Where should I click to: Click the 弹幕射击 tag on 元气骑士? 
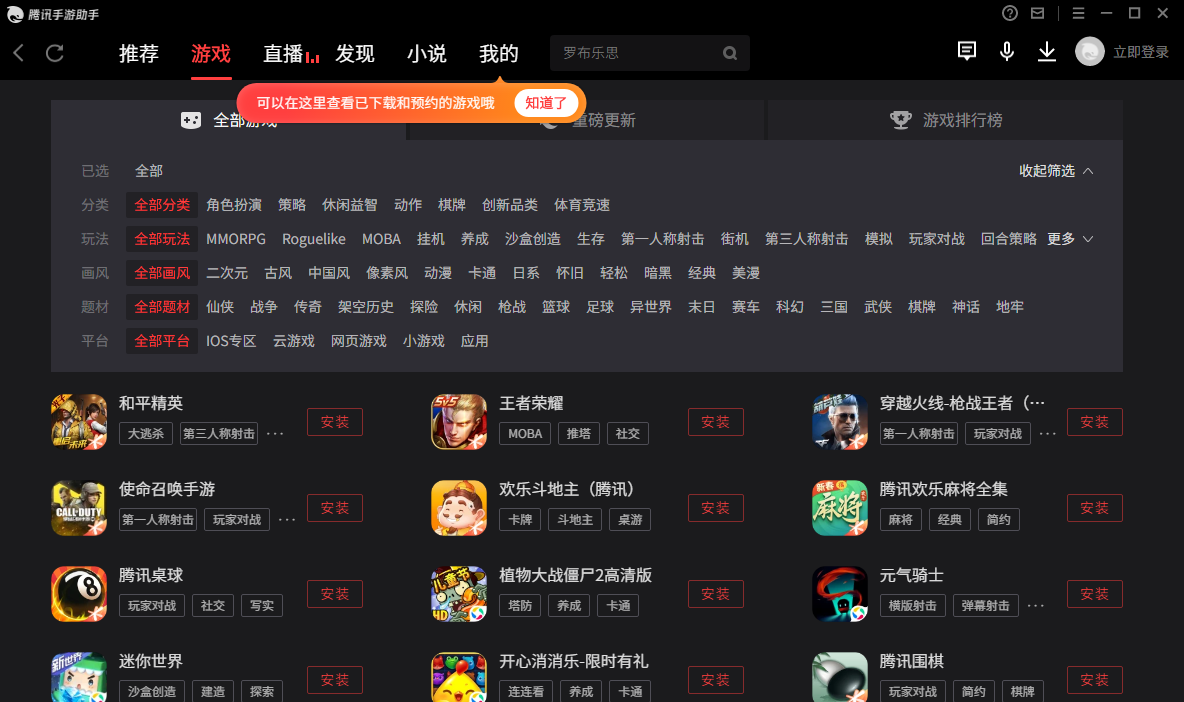[x=985, y=605]
